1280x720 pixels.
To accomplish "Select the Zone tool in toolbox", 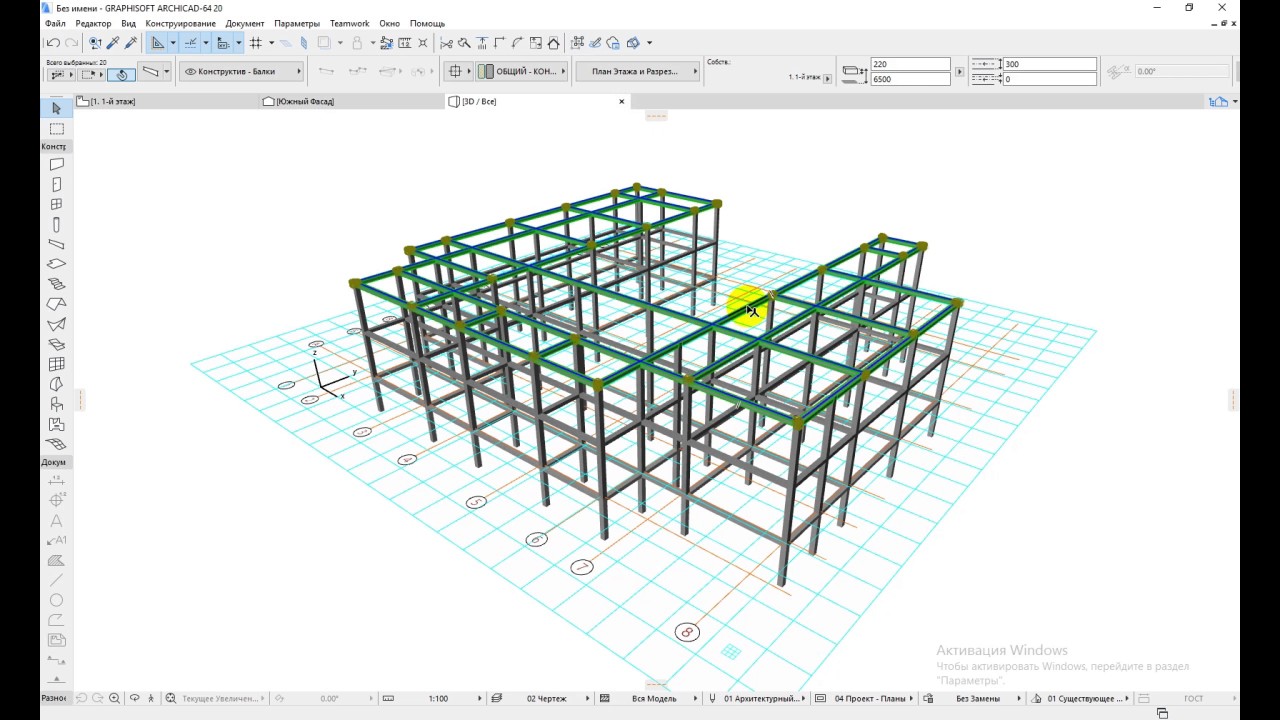I will [x=56, y=424].
